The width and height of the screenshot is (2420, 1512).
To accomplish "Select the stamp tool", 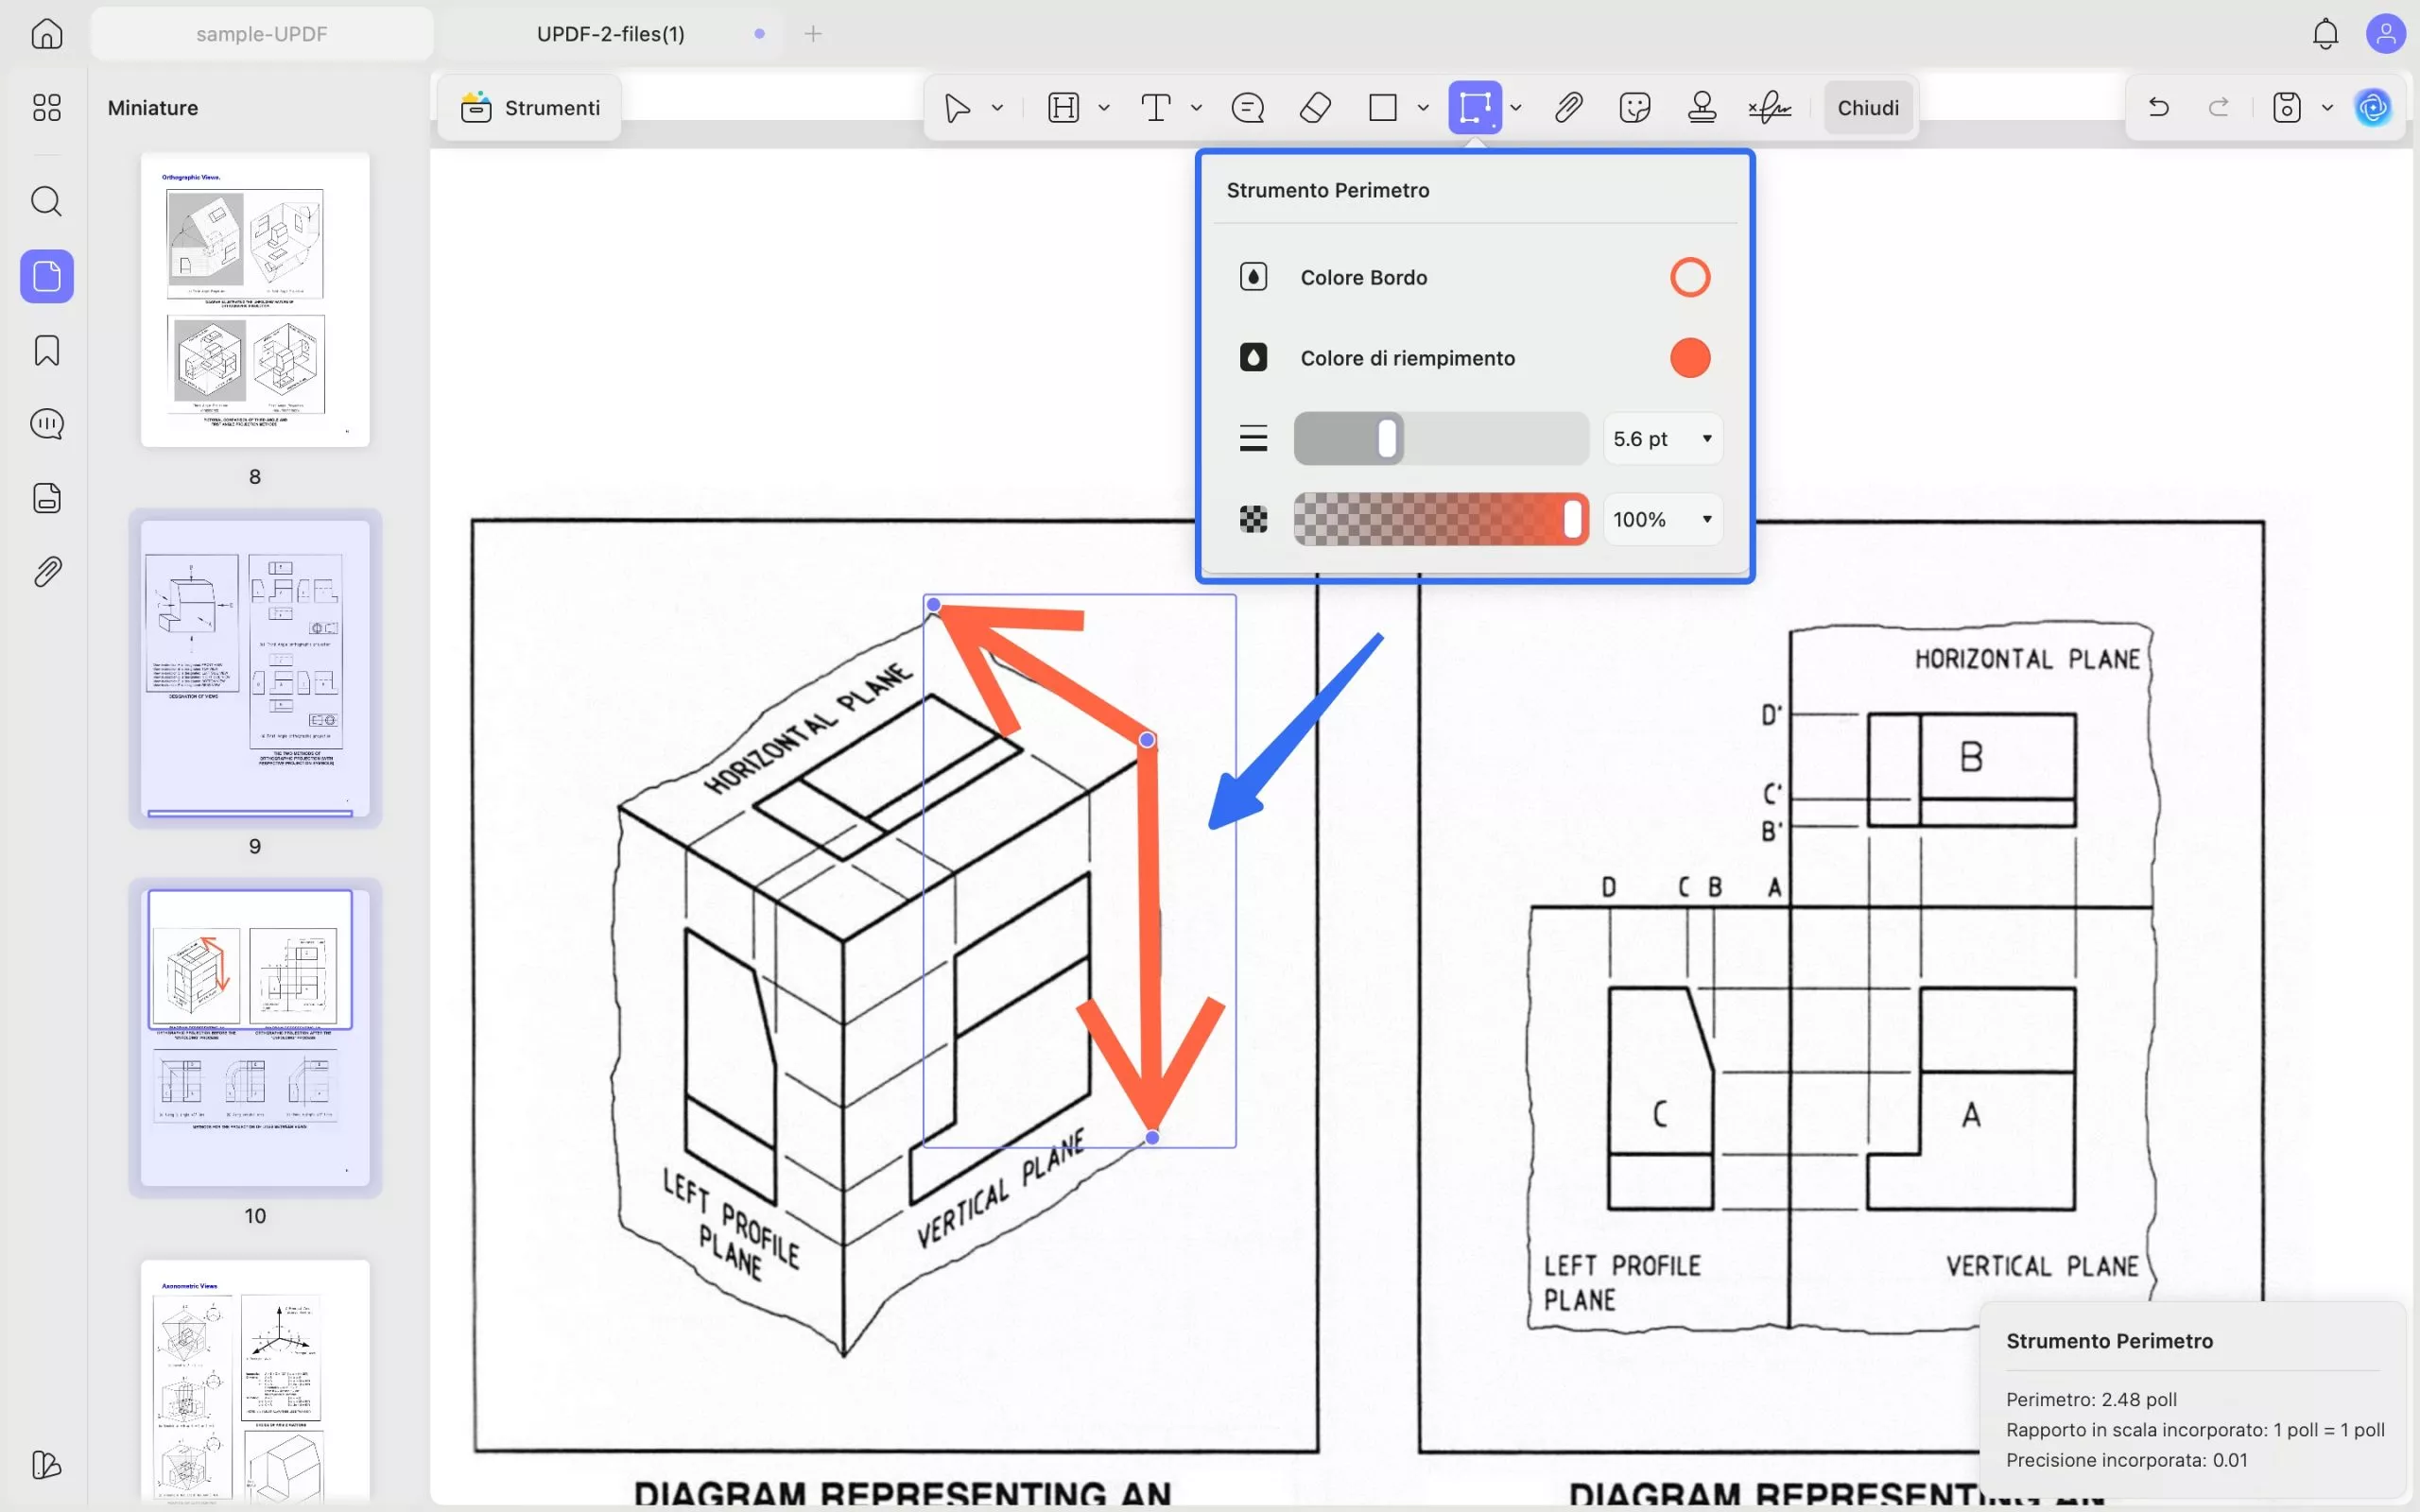I will 1702,107.
